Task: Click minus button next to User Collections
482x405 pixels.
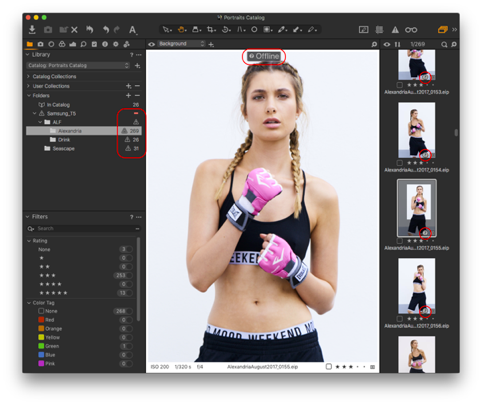Action: [x=137, y=86]
